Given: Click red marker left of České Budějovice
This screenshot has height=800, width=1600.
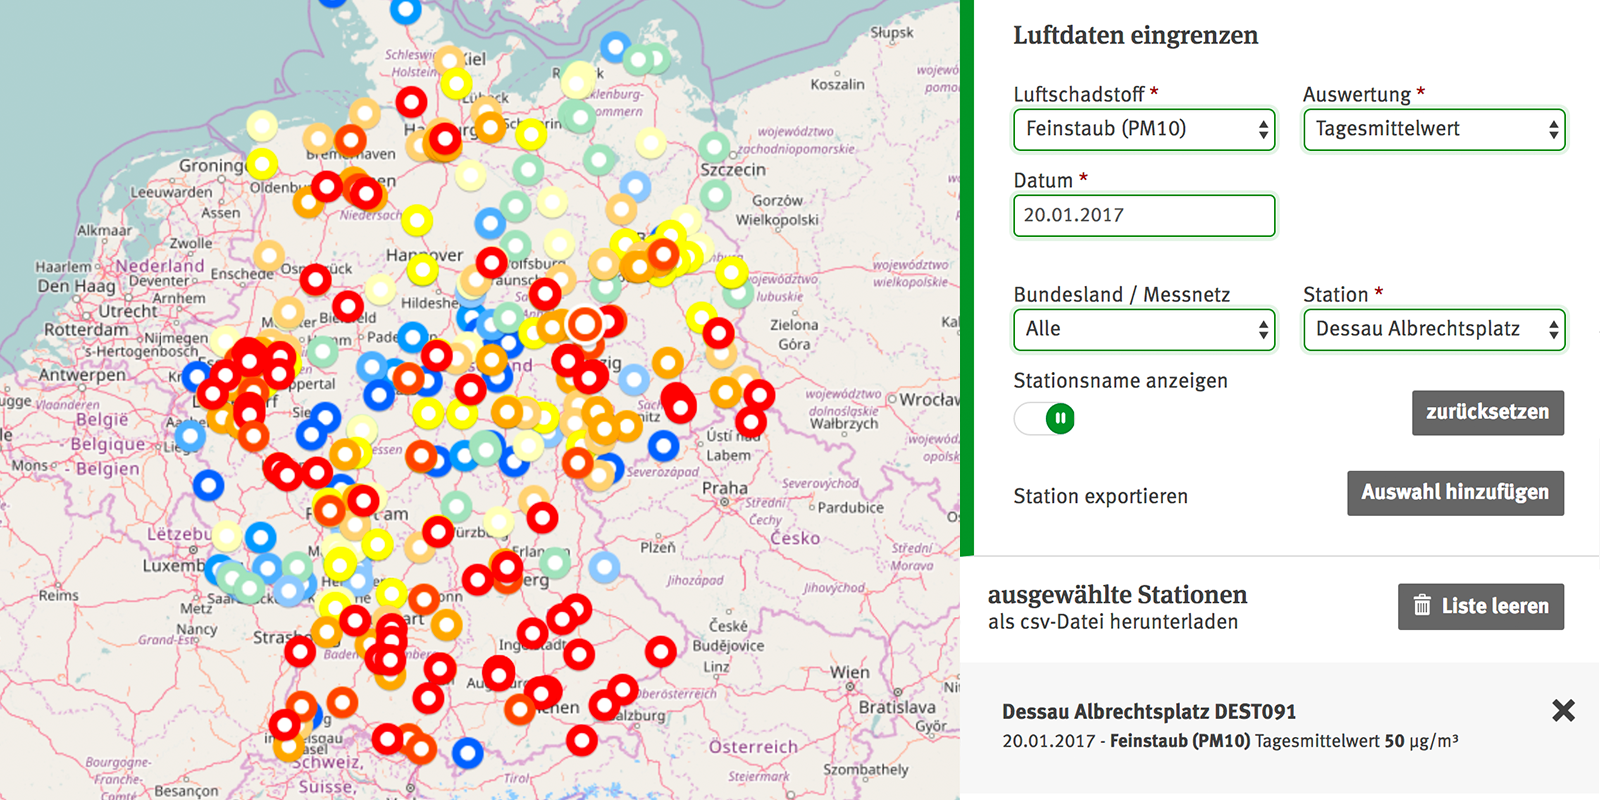Looking at the screenshot, I should tap(660, 652).
